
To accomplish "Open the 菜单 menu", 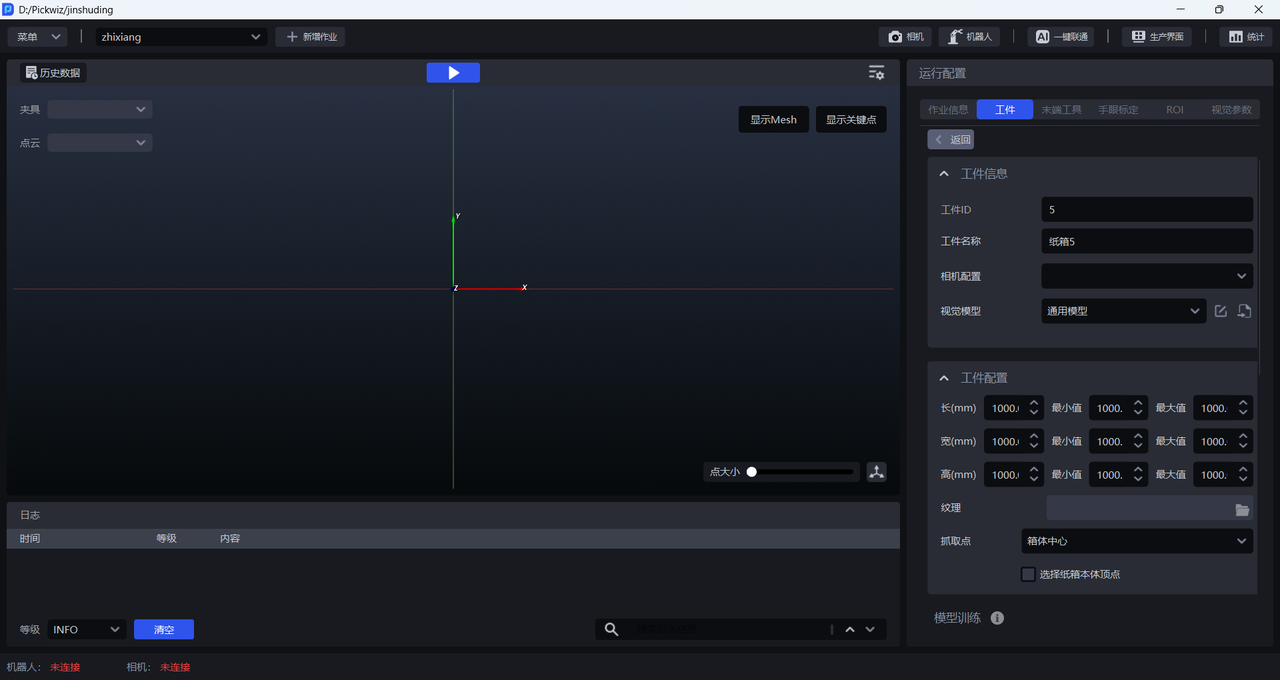I will tap(38, 37).
